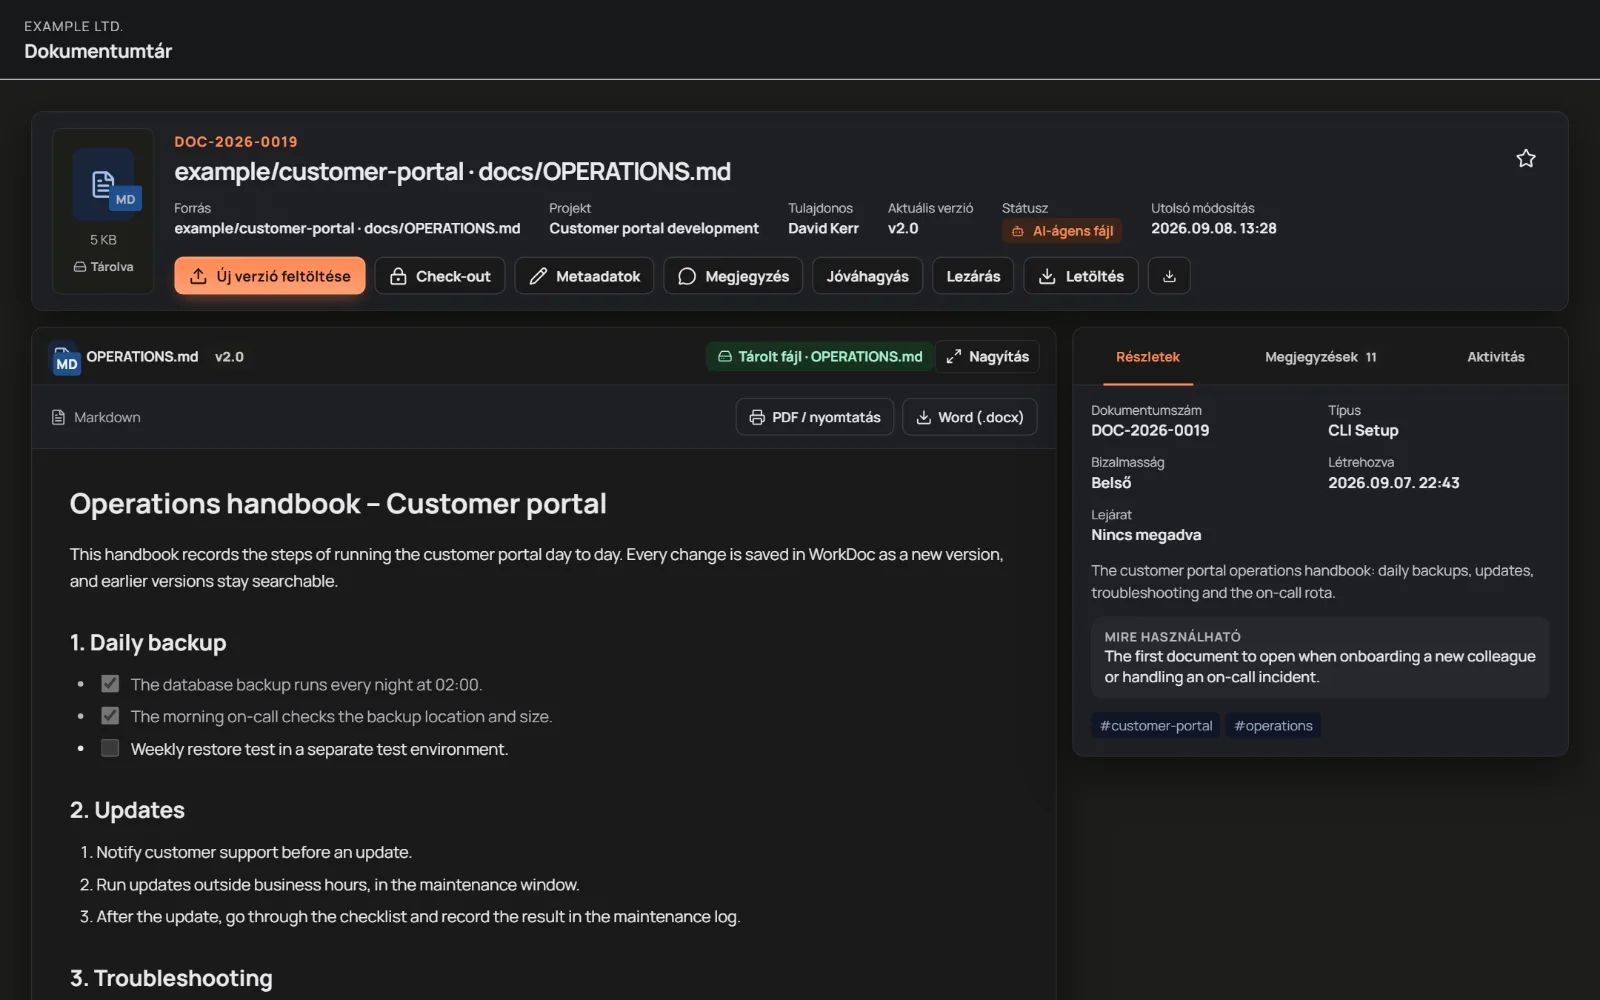1600x1000 pixels.
Task: Click the download-only icon button after Letöltés
Action: tap(1169, 276)
